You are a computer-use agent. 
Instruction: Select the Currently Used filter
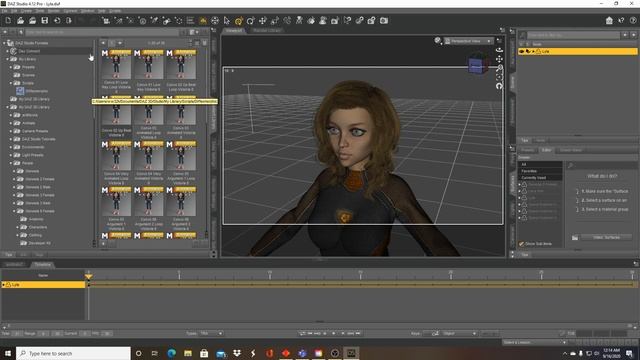click(540, 178)
